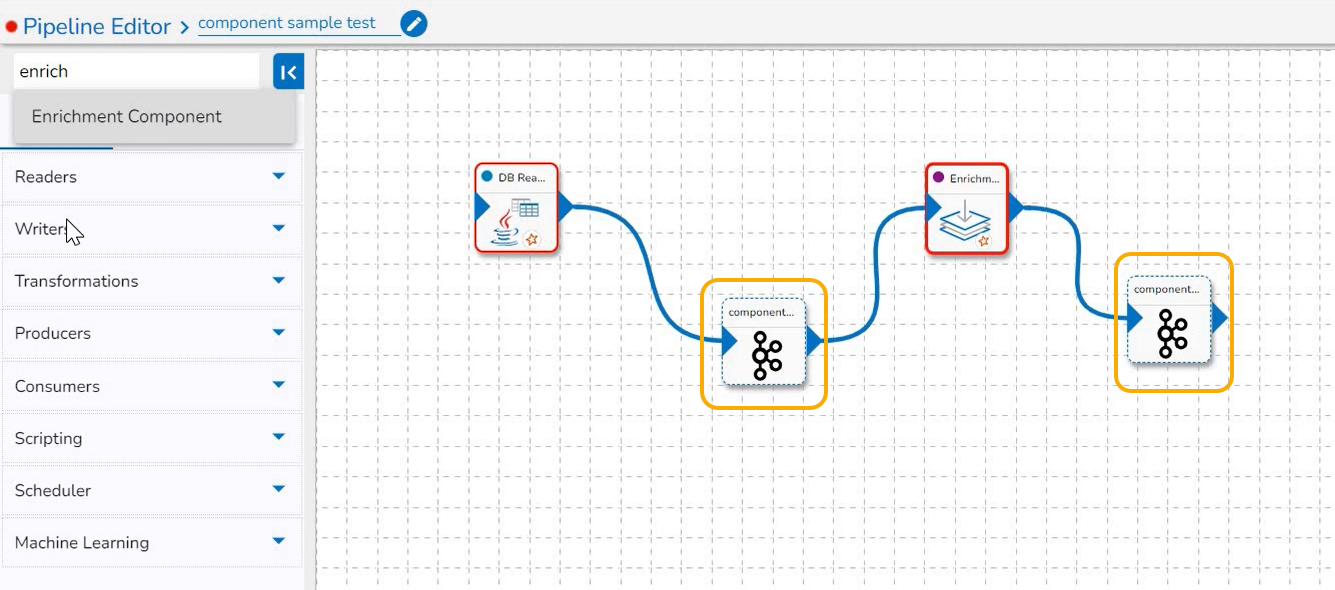Expand the Scheduler category
This screenshot has width=1335, height=590.
click(151, 490)
